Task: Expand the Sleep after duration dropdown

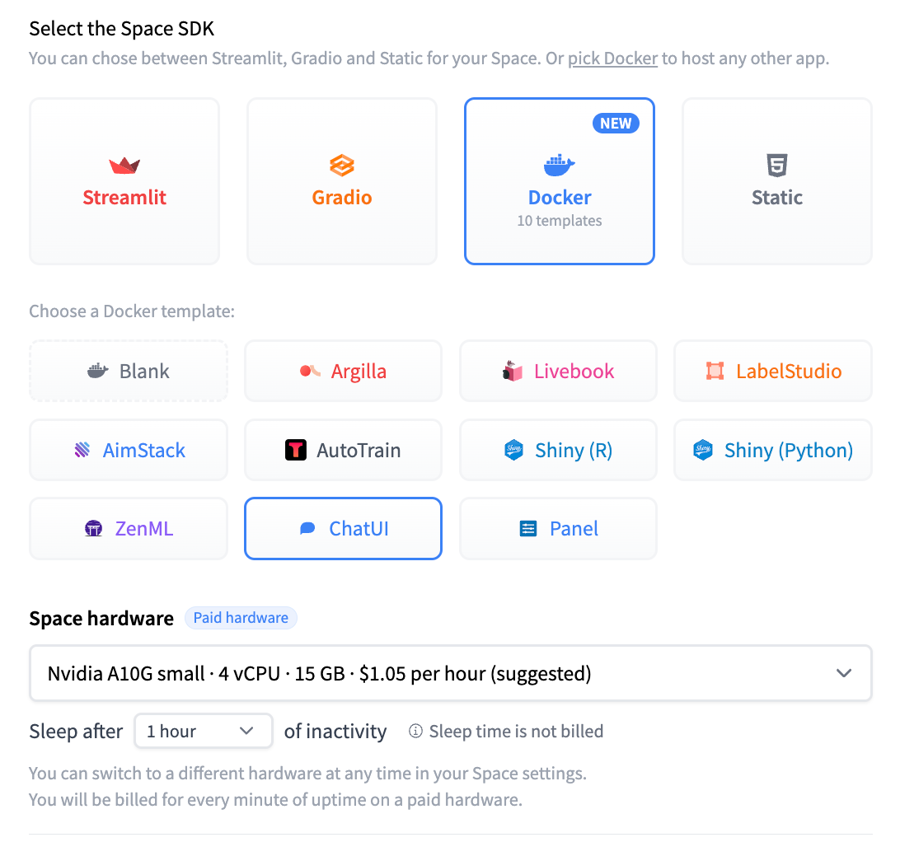Action: point(203,731)
